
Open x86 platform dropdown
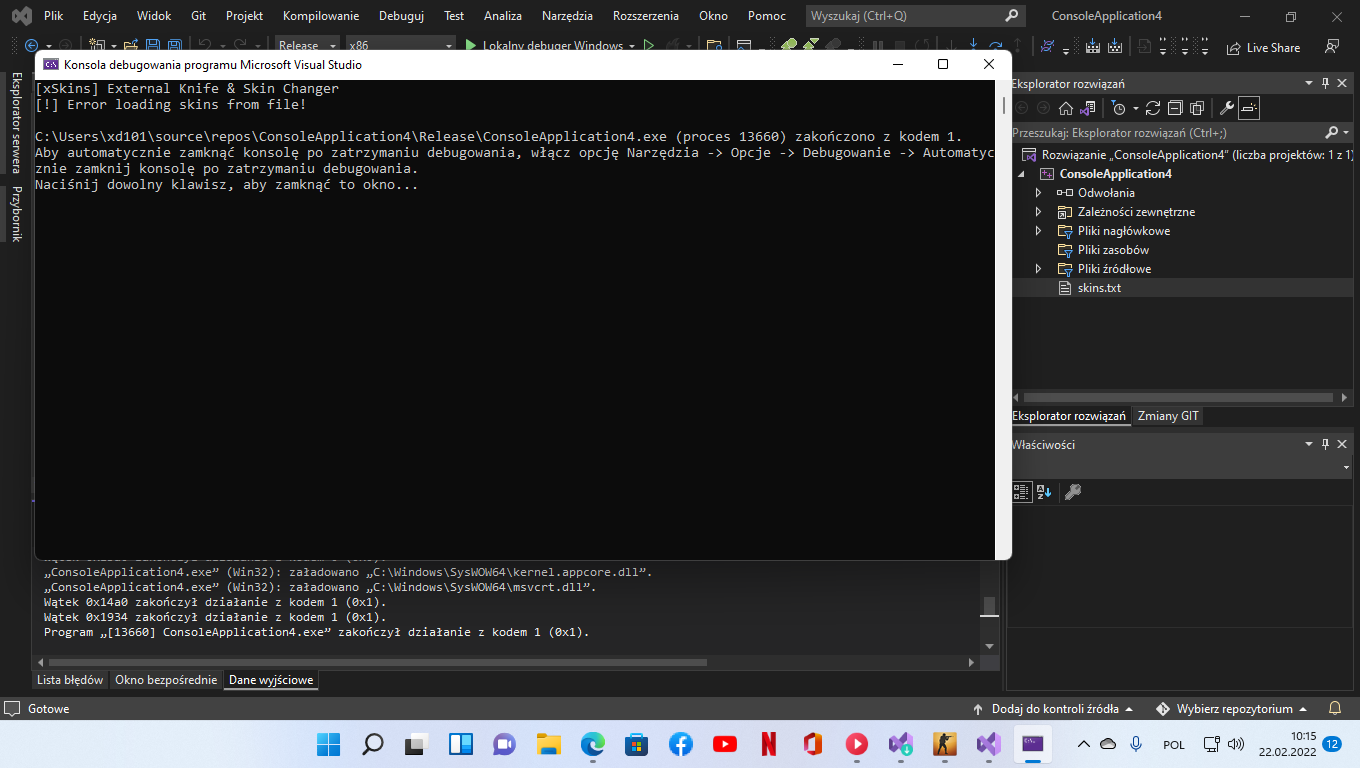(x=399, y=46)
